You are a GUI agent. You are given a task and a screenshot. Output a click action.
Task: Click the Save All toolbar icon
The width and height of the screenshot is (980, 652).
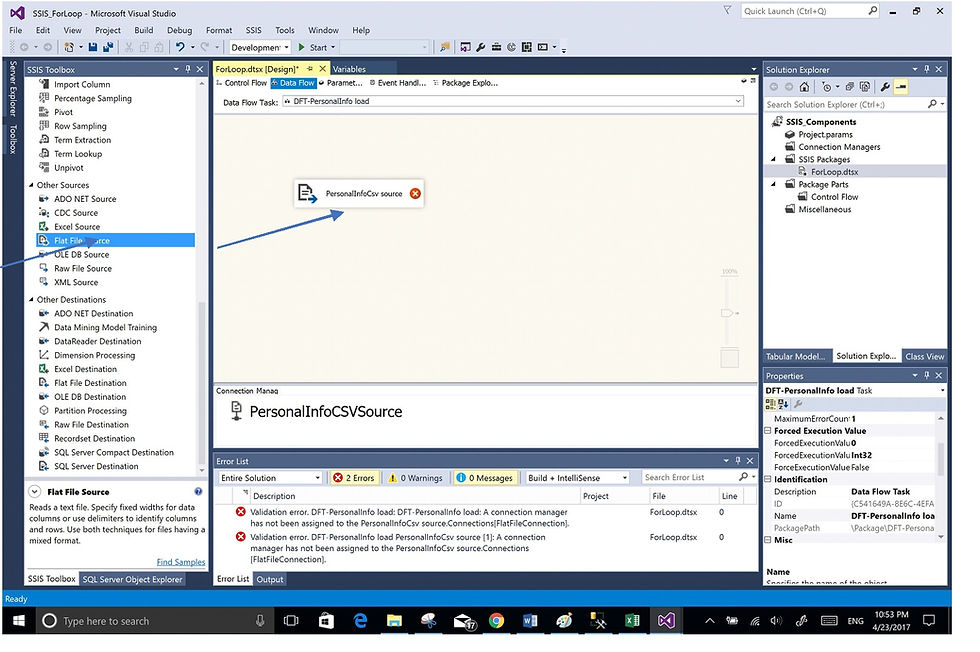[108, 48]
